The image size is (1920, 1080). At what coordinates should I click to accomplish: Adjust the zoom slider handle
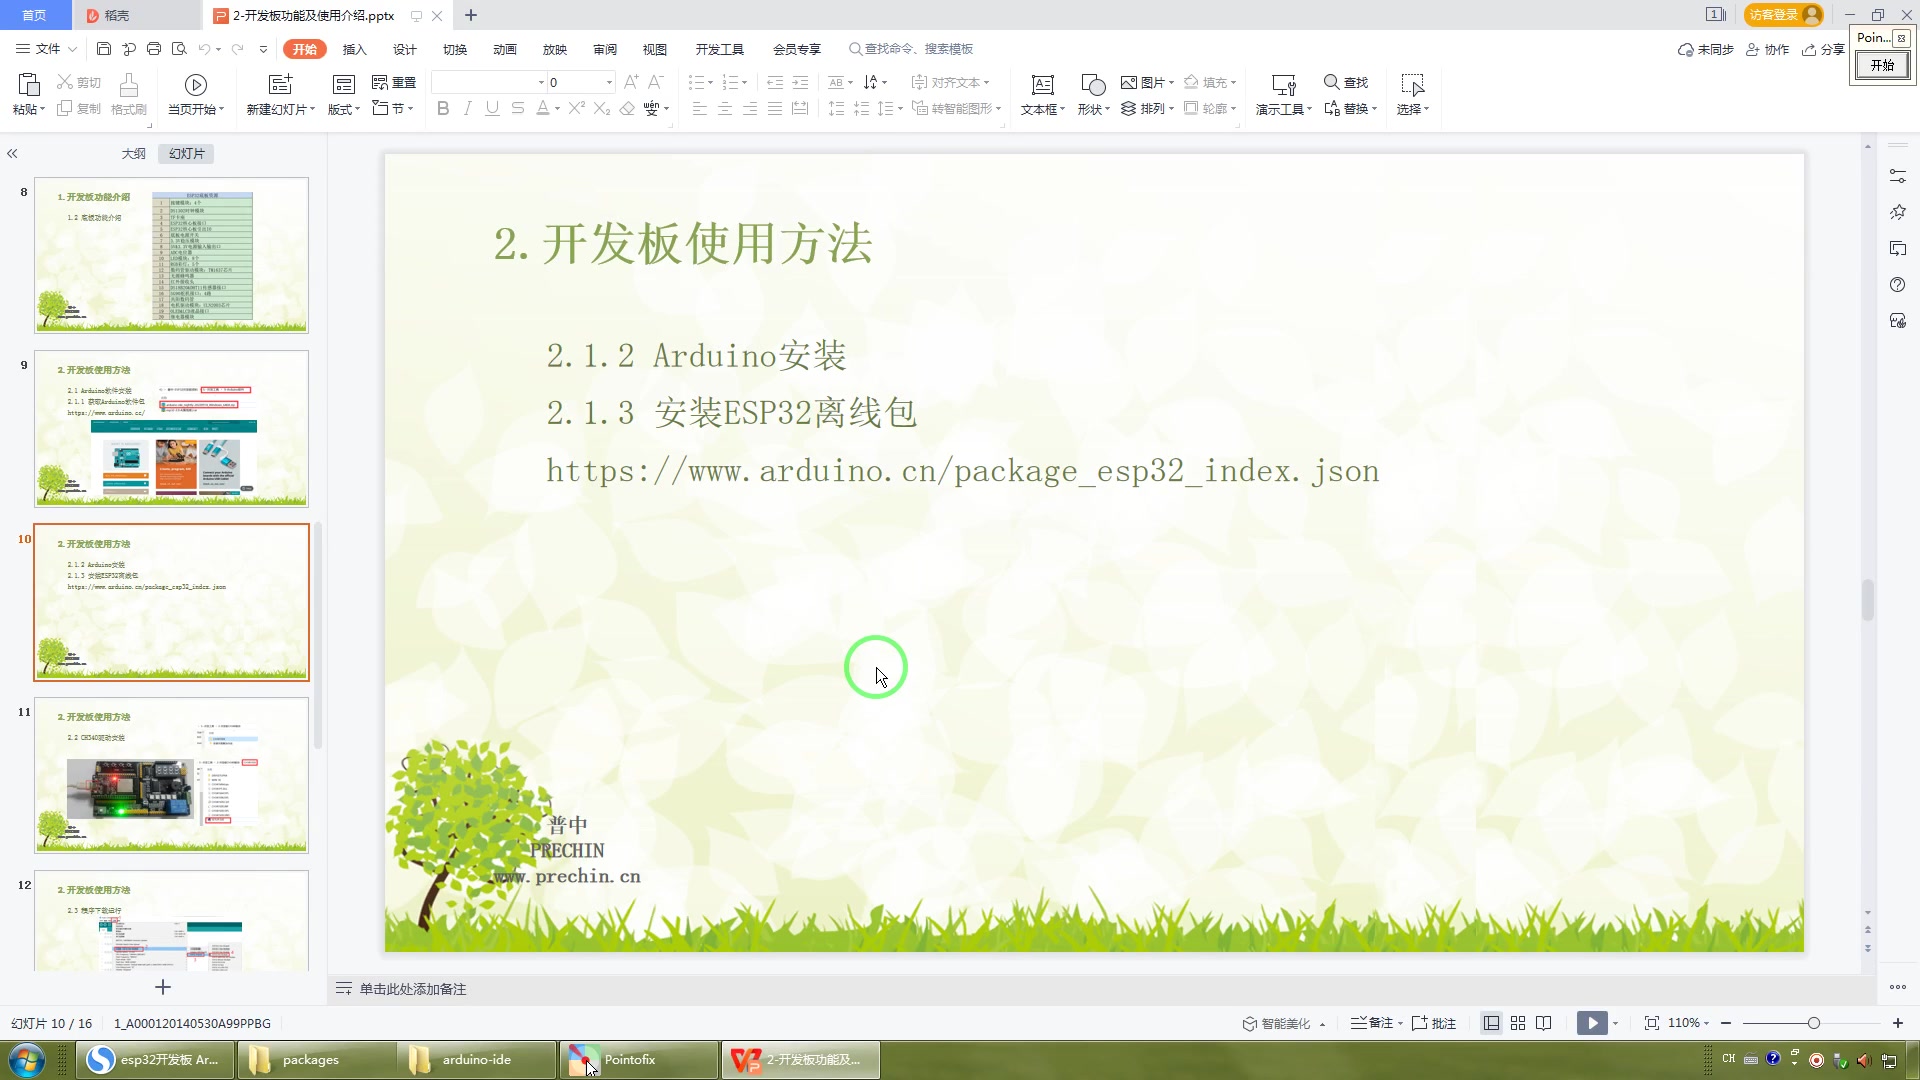tap(1813, 1023)
